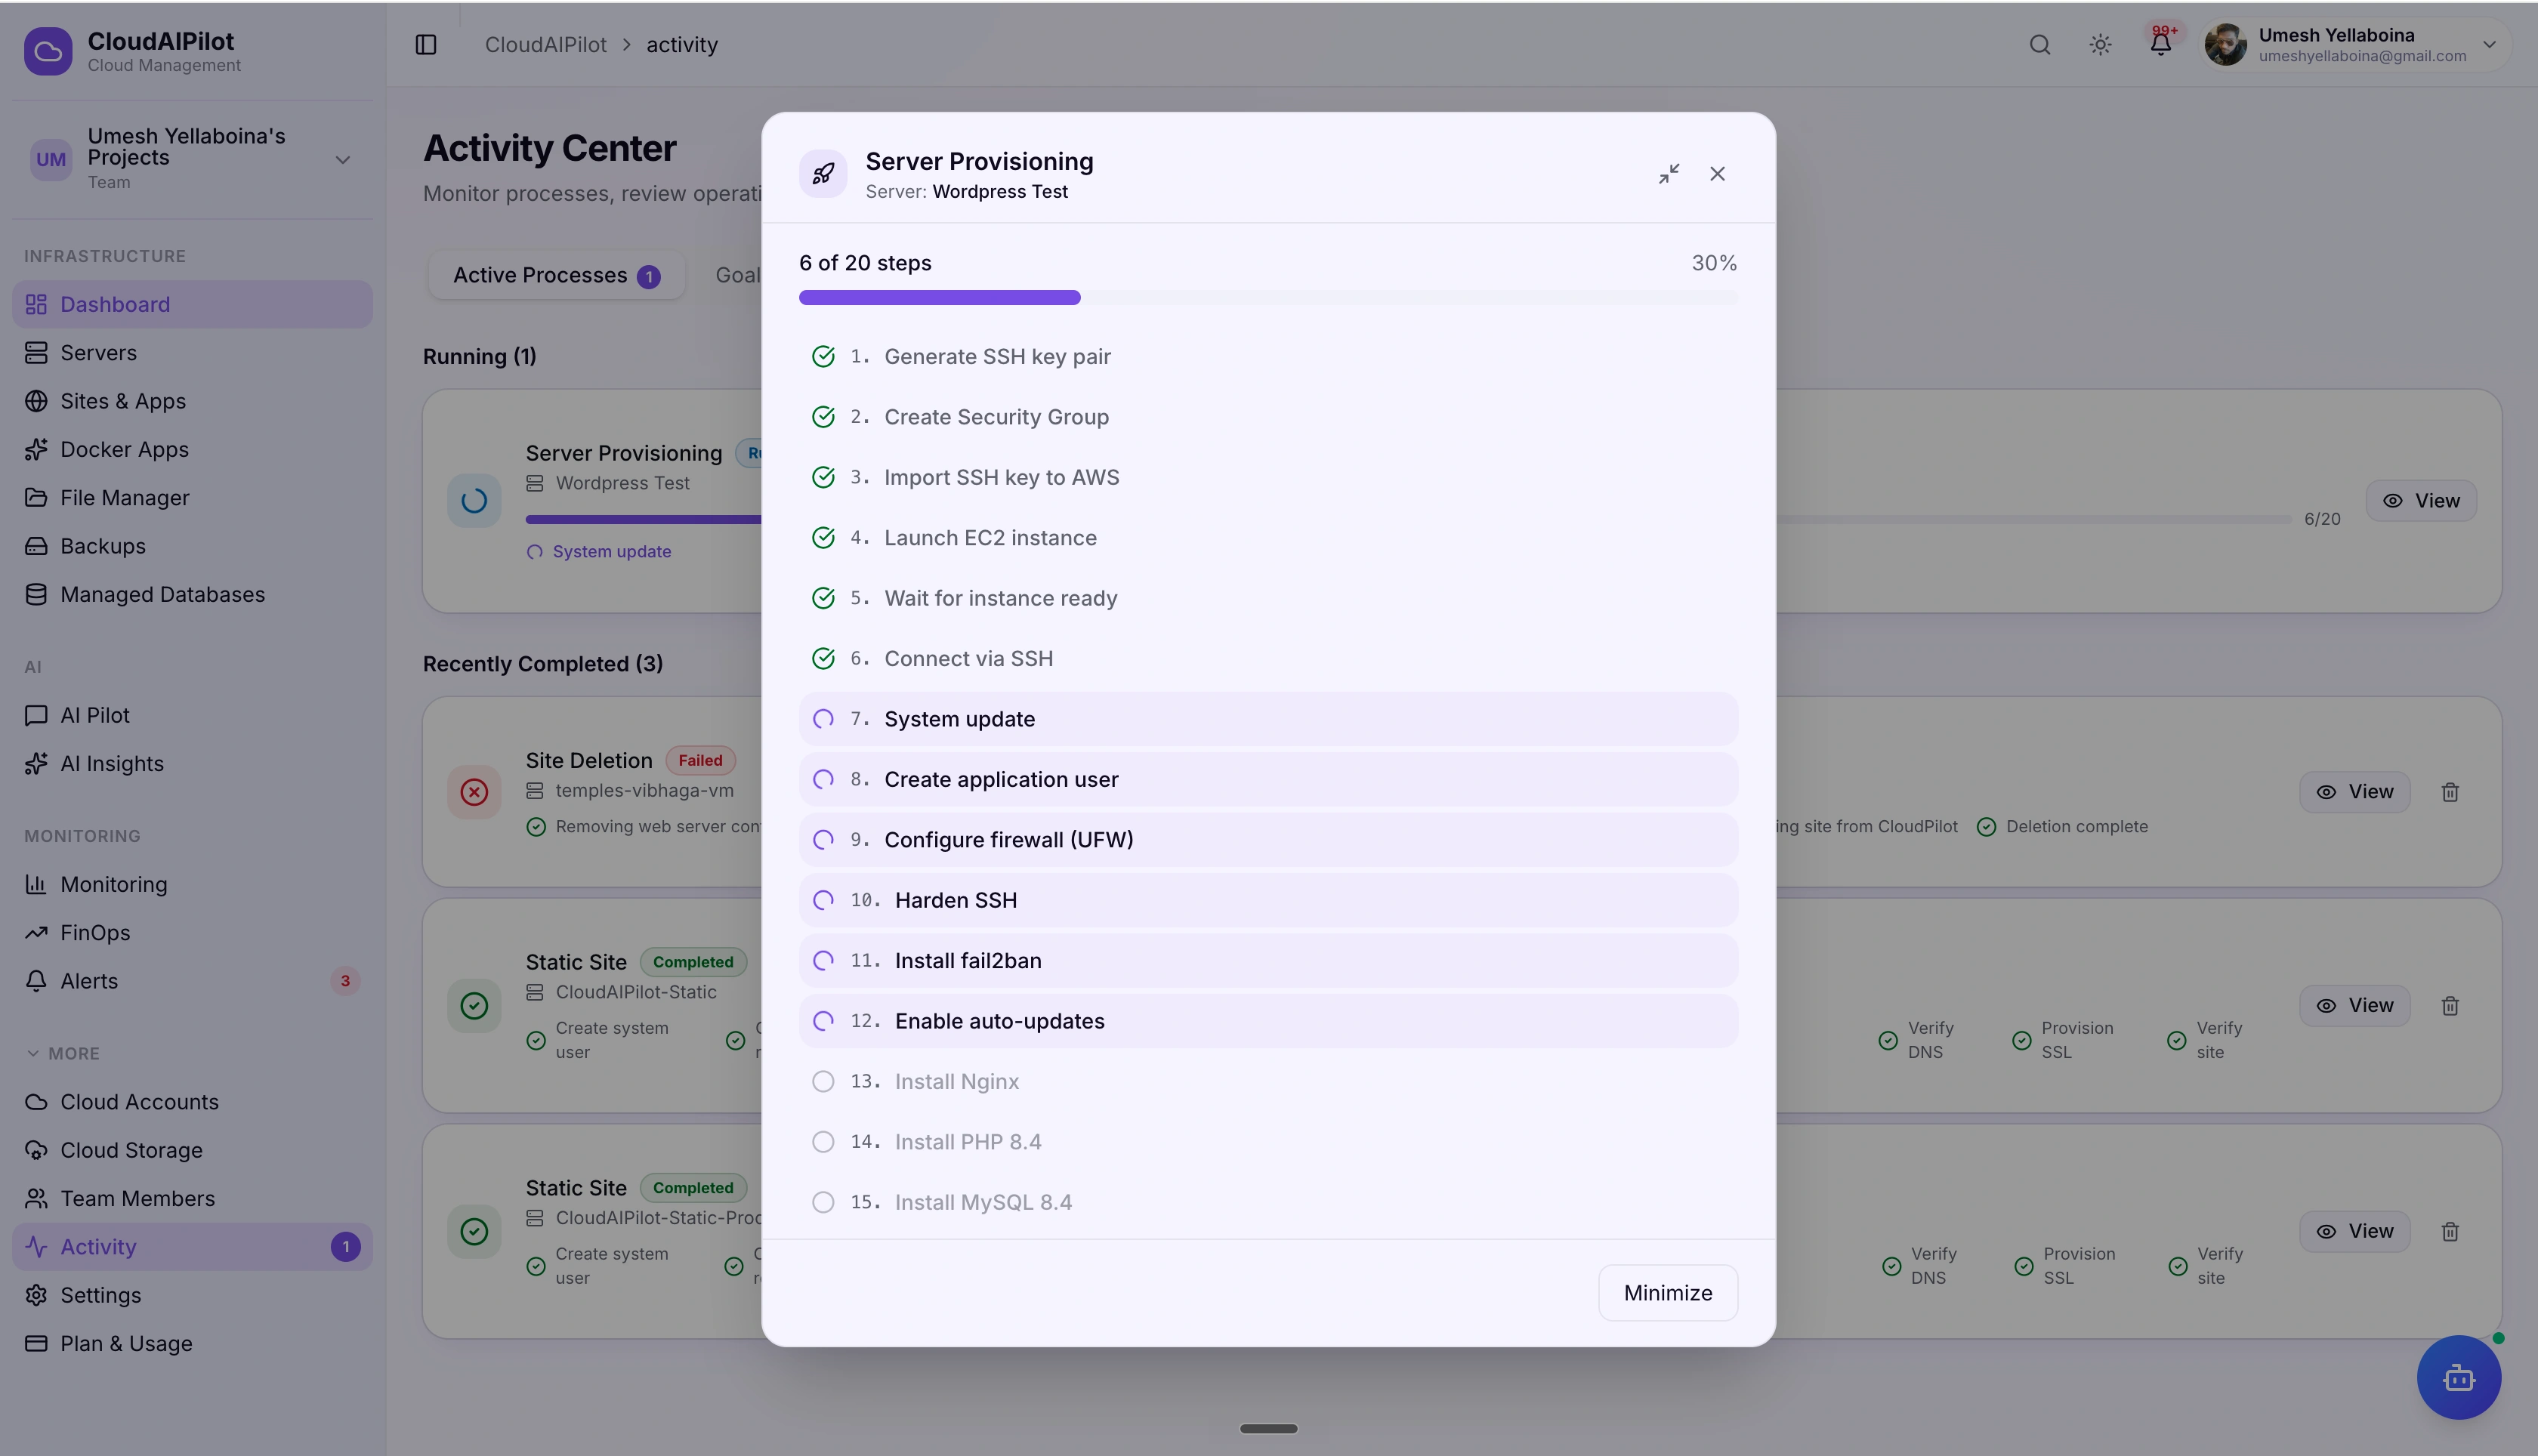Image resolution: width=2538 pixels, height=1456 pixels.
Task: Open Monitoring page
Action: 192,884
